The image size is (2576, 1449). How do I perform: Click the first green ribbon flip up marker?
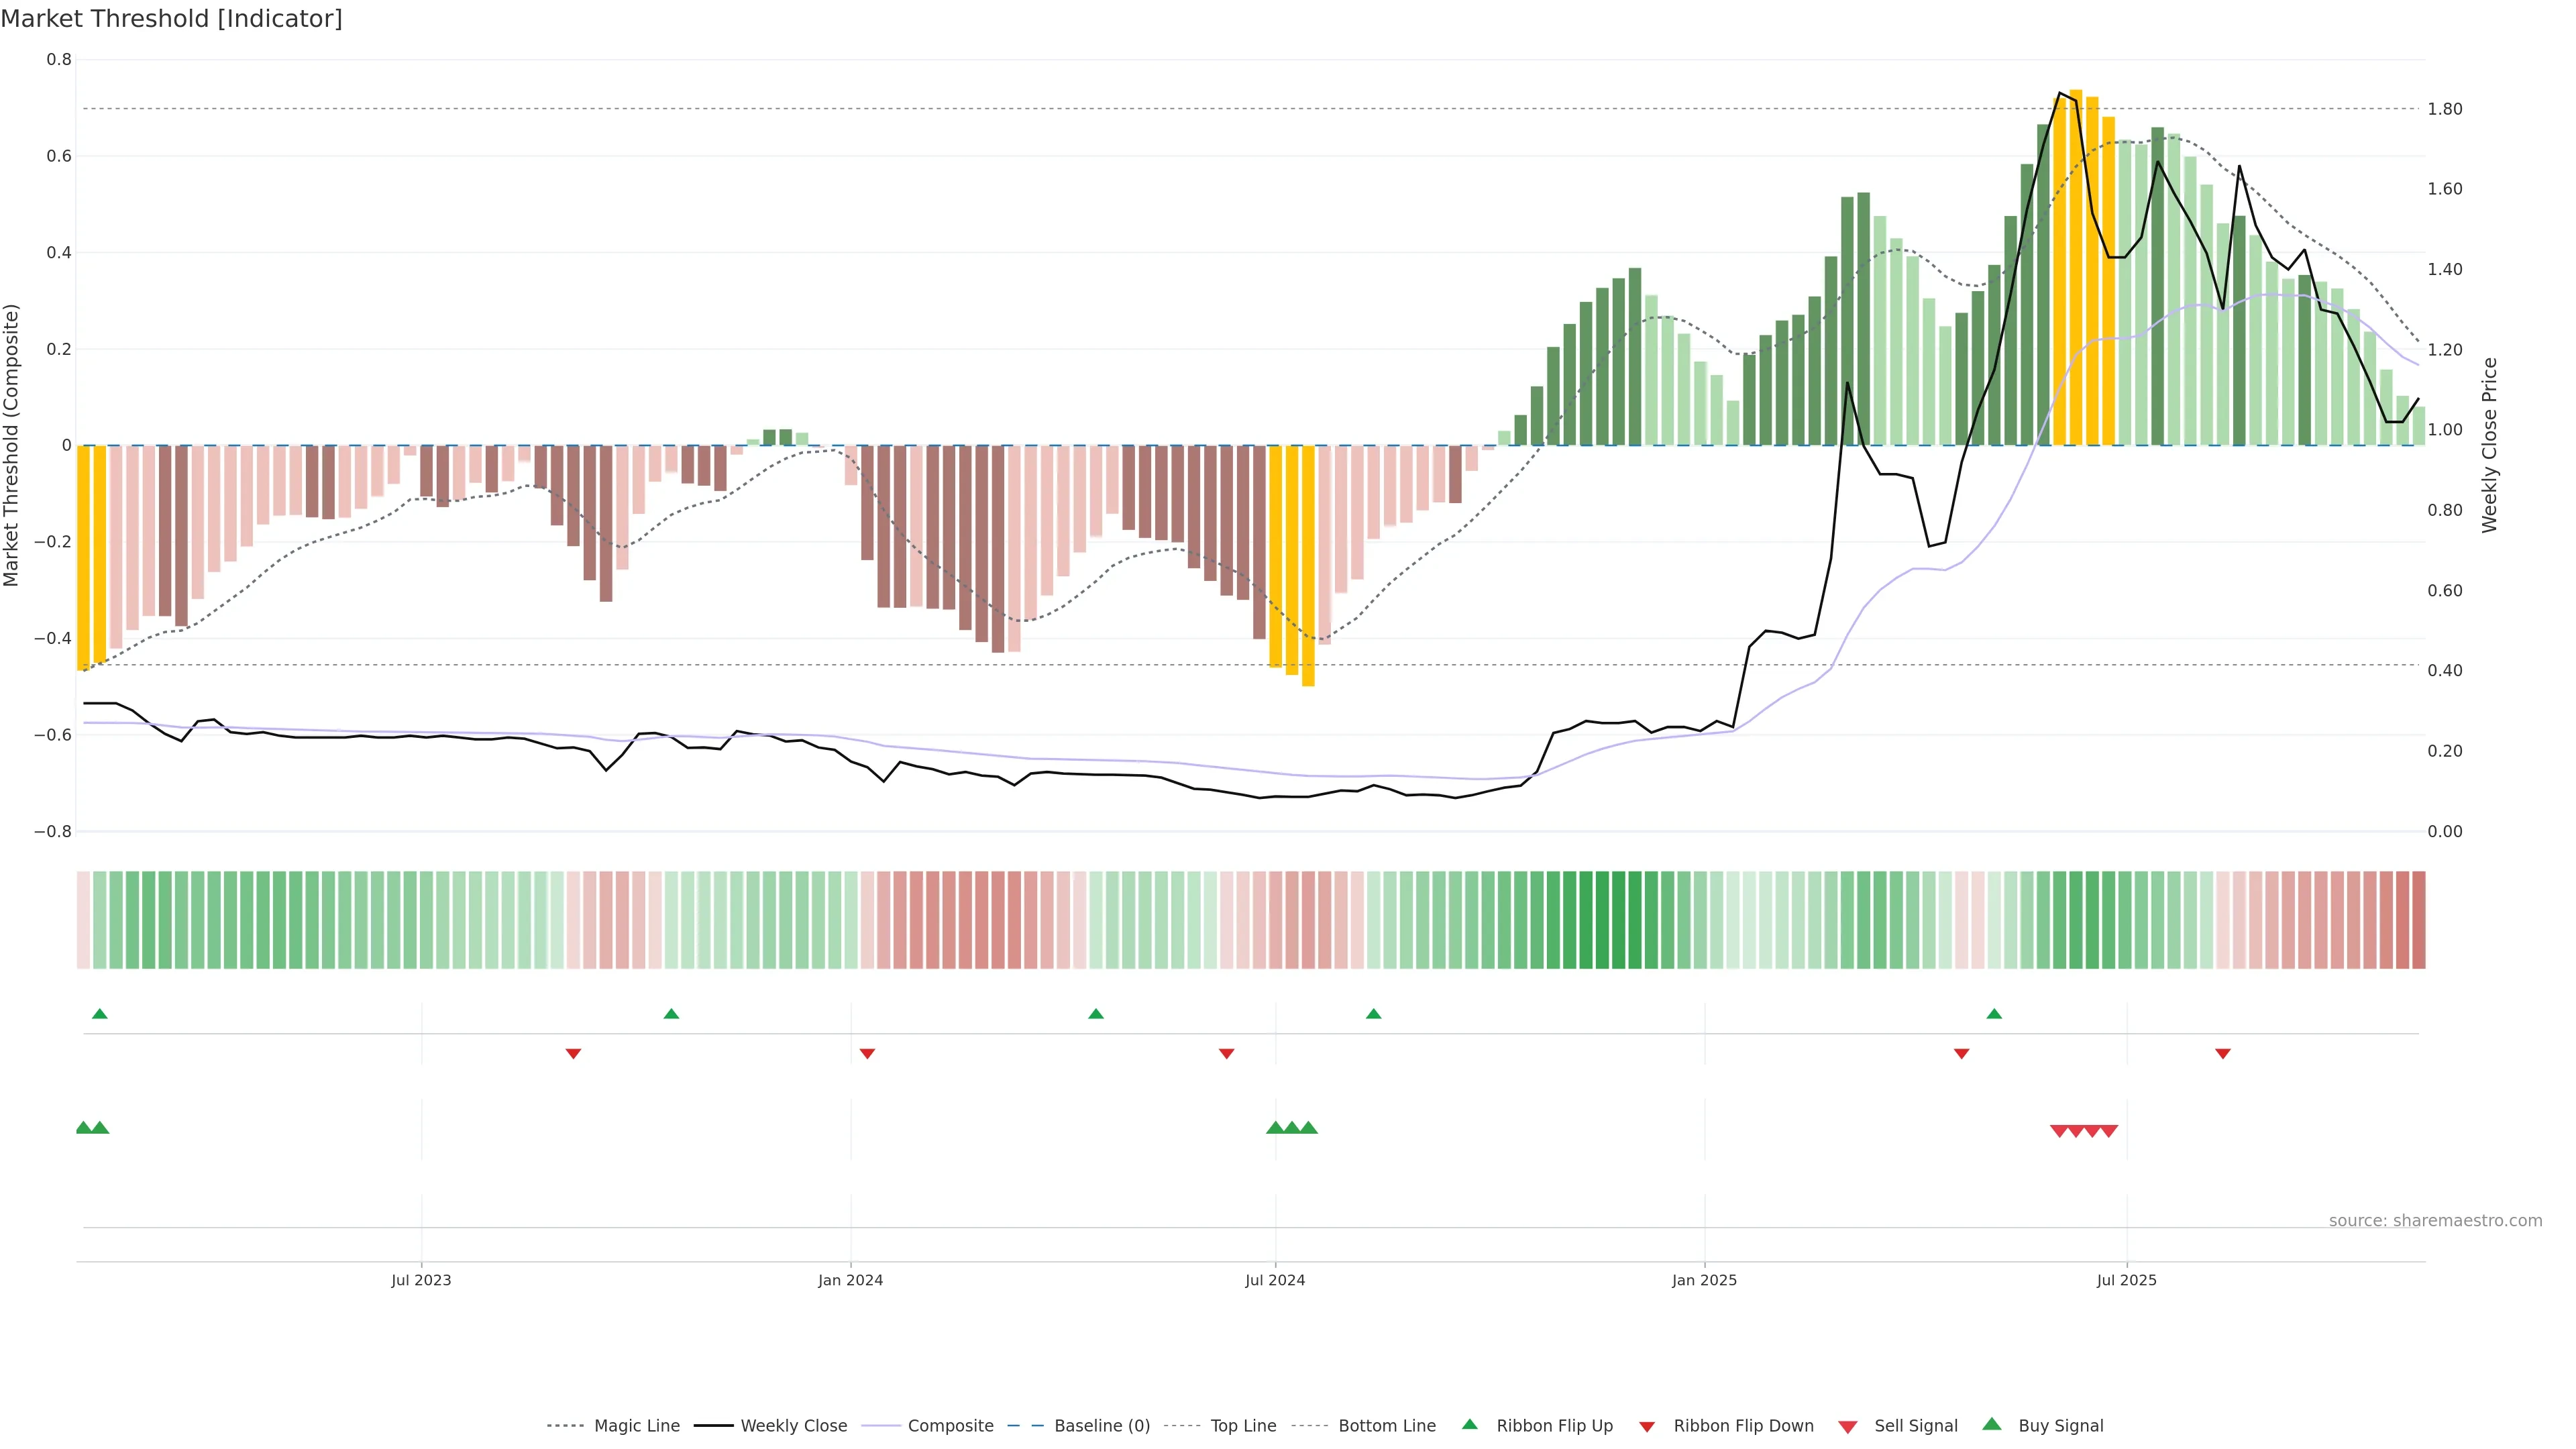pyautogui.click(x=100, y=1014)
